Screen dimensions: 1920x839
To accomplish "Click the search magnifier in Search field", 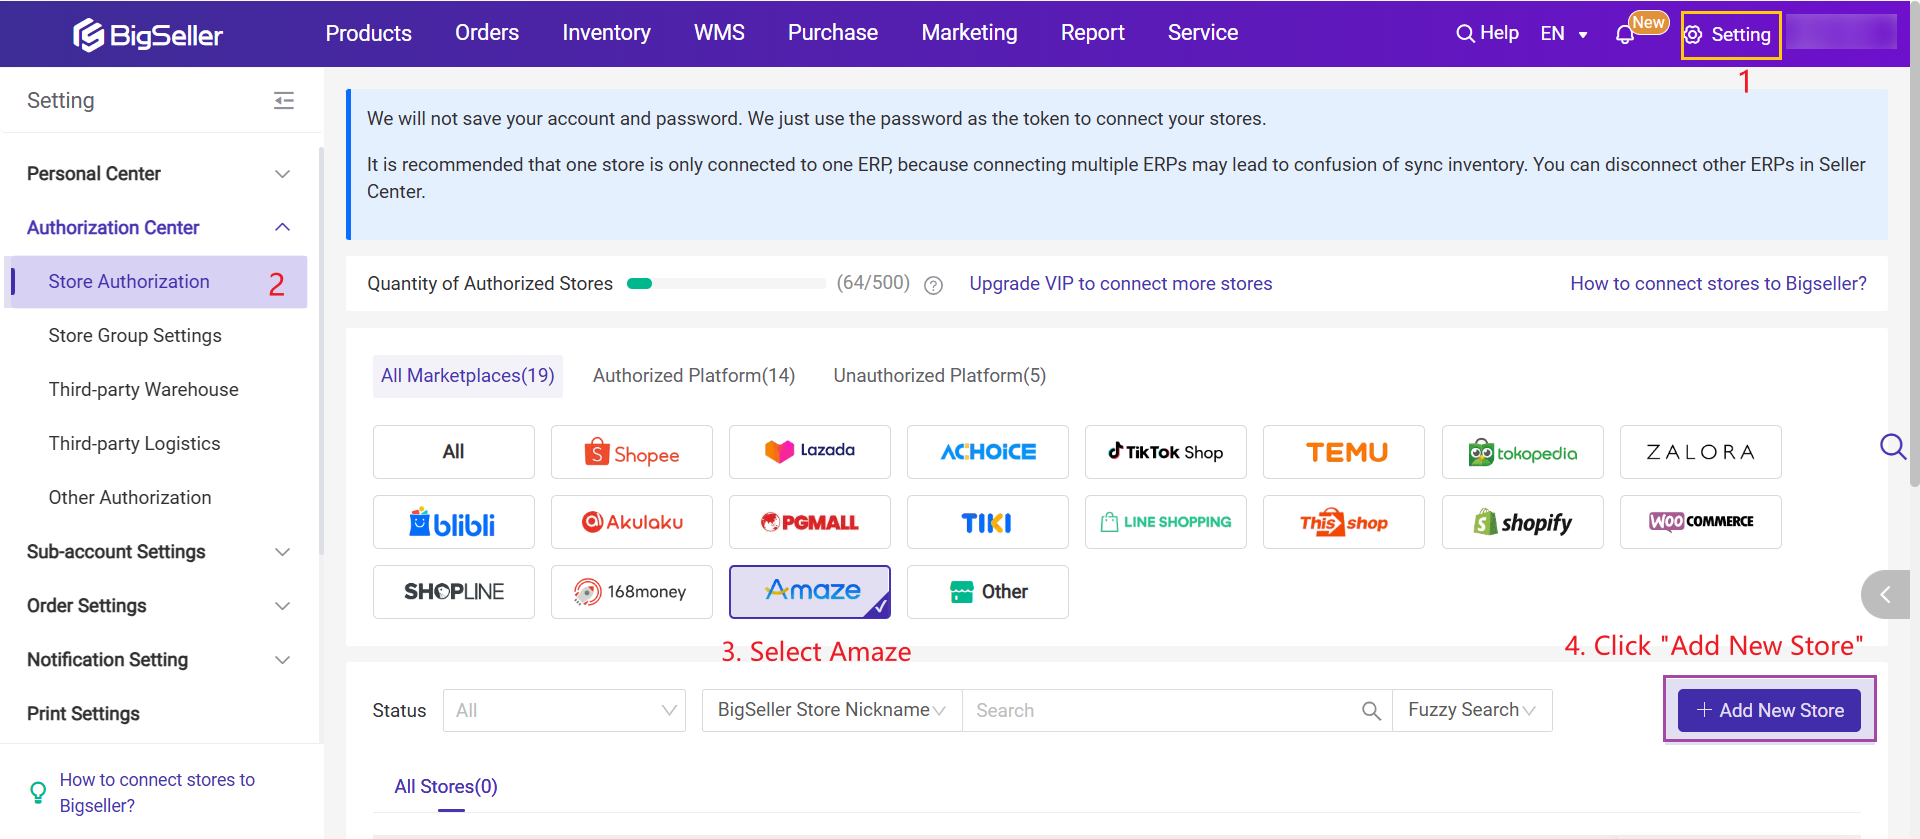I will pos(1371,711).
